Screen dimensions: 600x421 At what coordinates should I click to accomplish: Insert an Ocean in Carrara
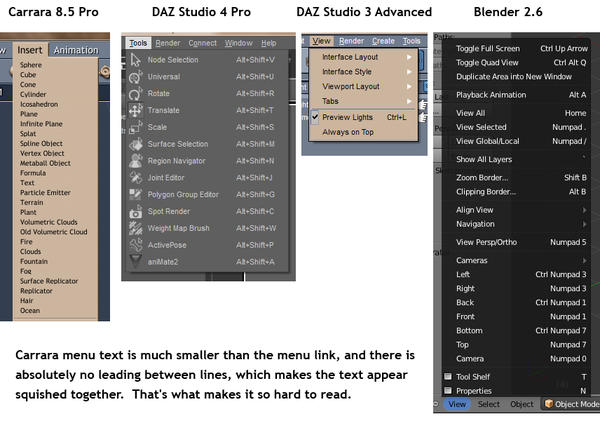coord(30,310)
